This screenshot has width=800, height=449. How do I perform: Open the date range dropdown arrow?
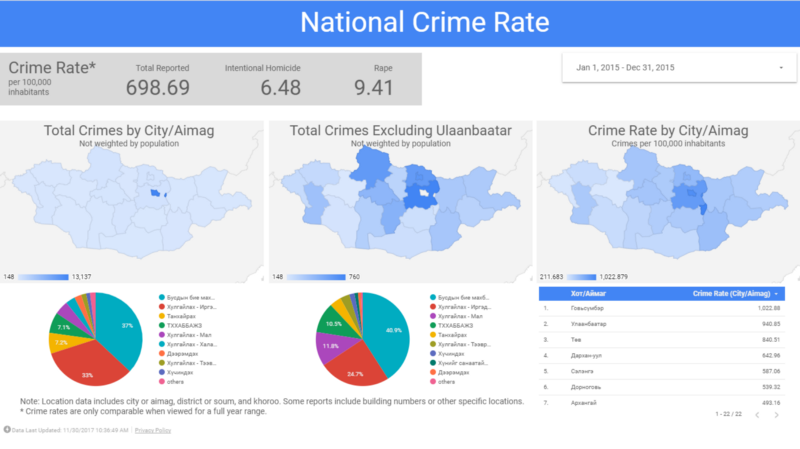[780, 68]
